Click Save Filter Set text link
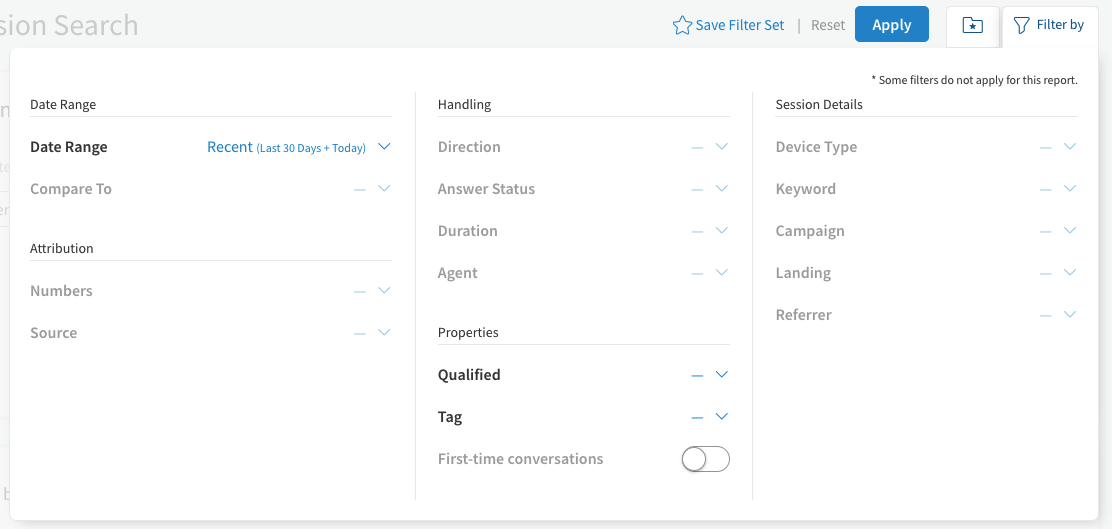The height and width of the screenshot is (529, 1112). point(740,26)
